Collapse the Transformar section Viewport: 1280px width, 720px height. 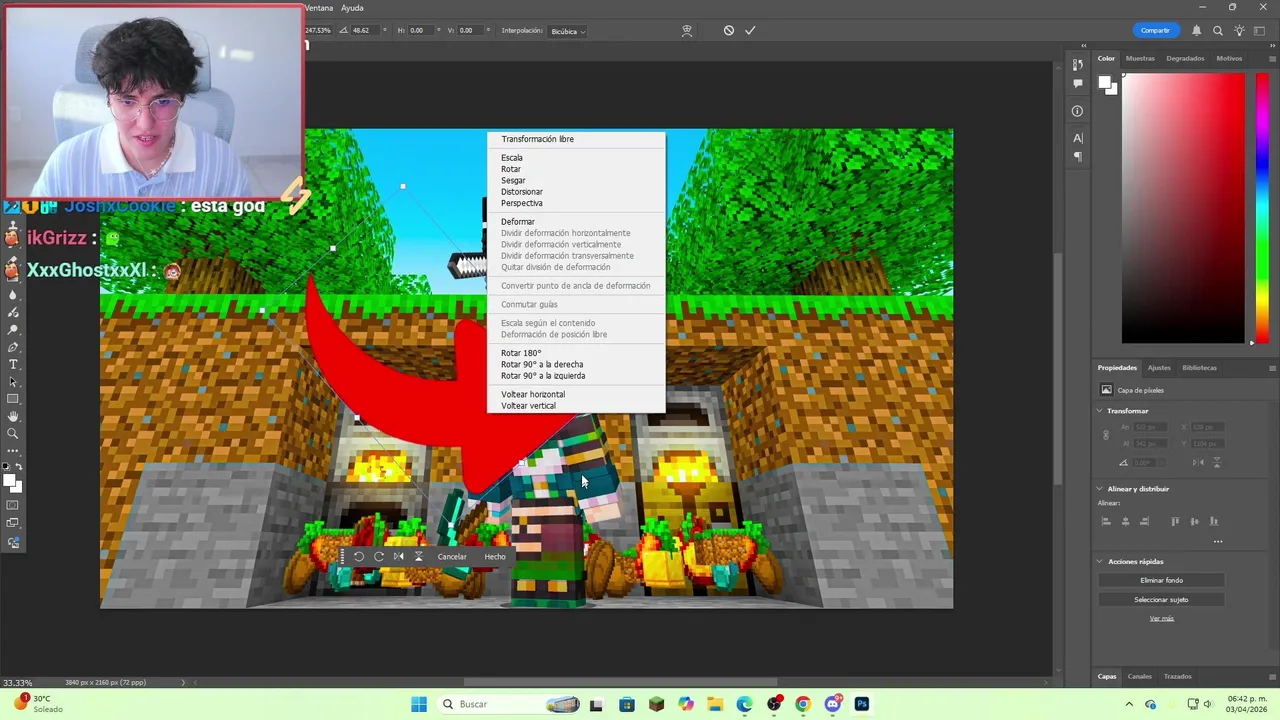click(1100, 411)
